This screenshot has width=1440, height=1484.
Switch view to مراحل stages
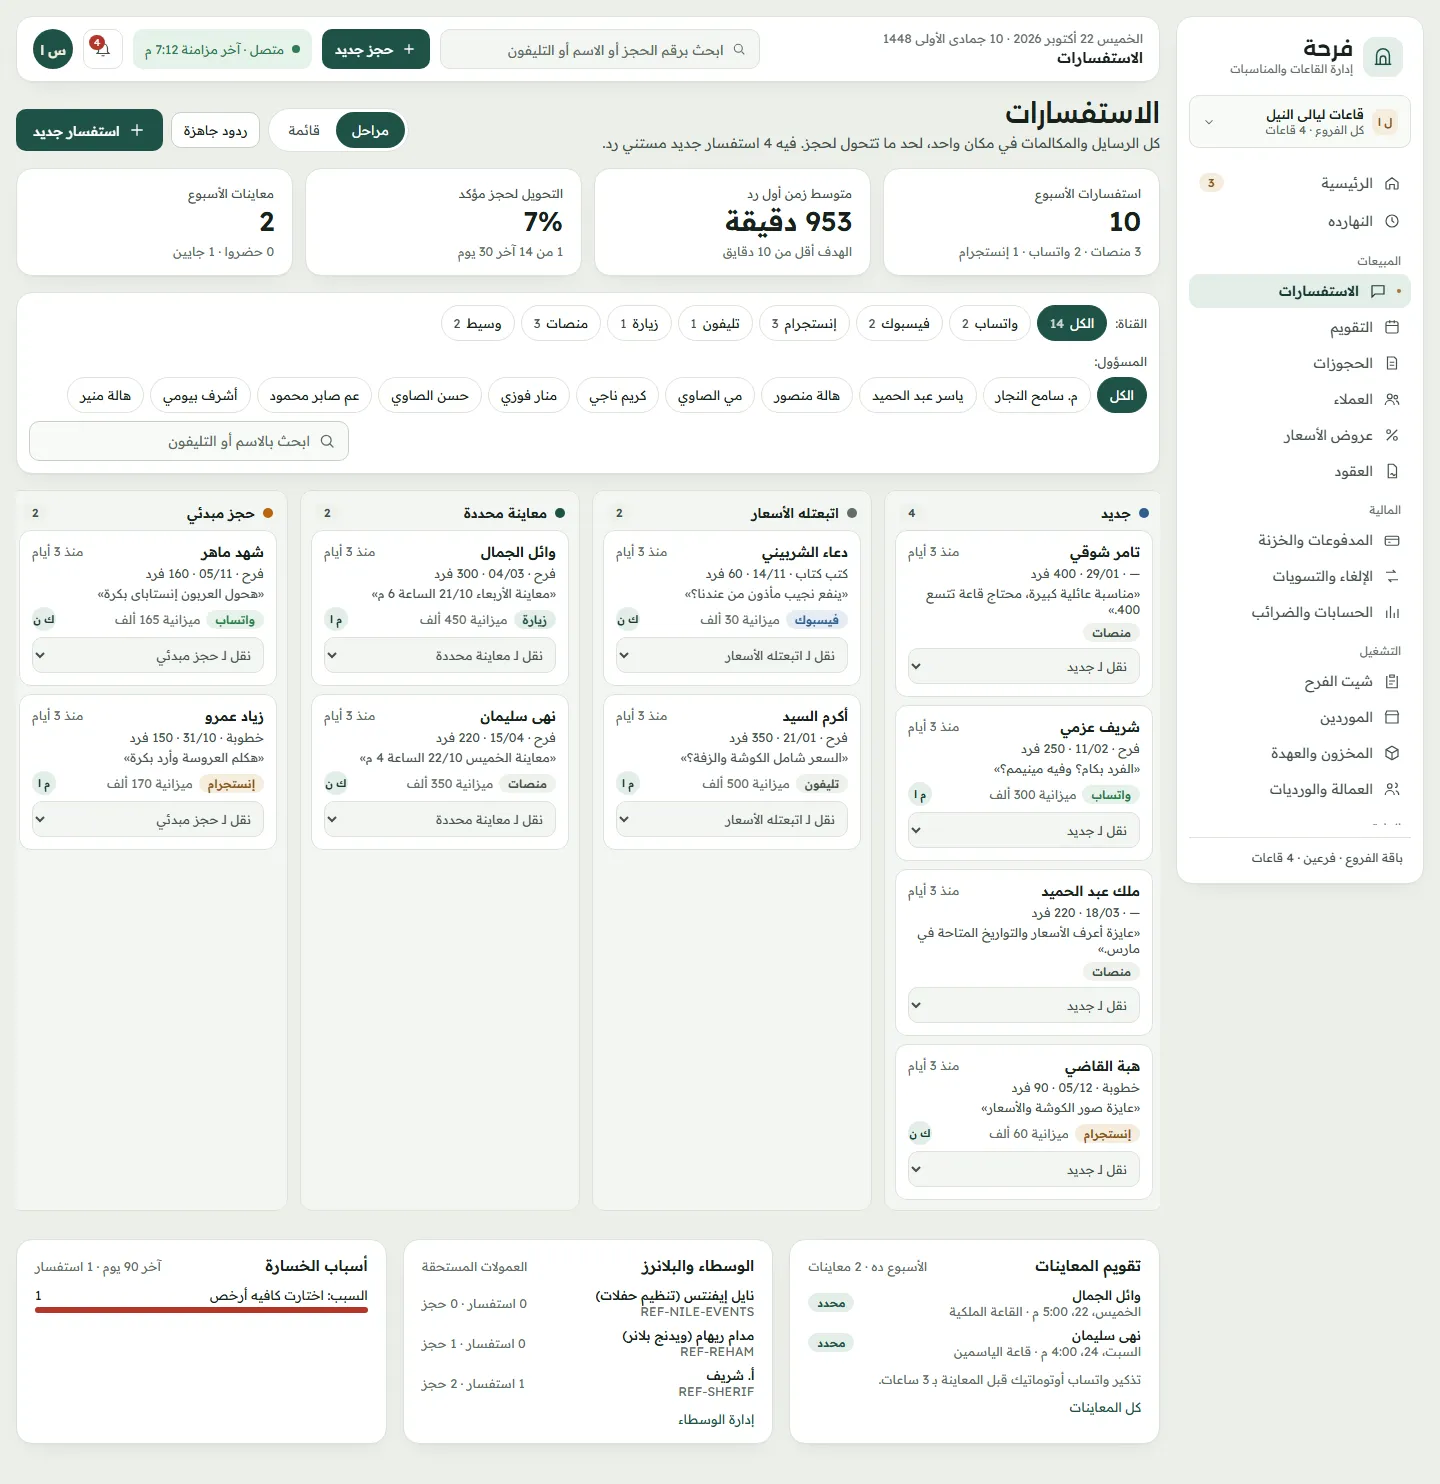(370, 131)
